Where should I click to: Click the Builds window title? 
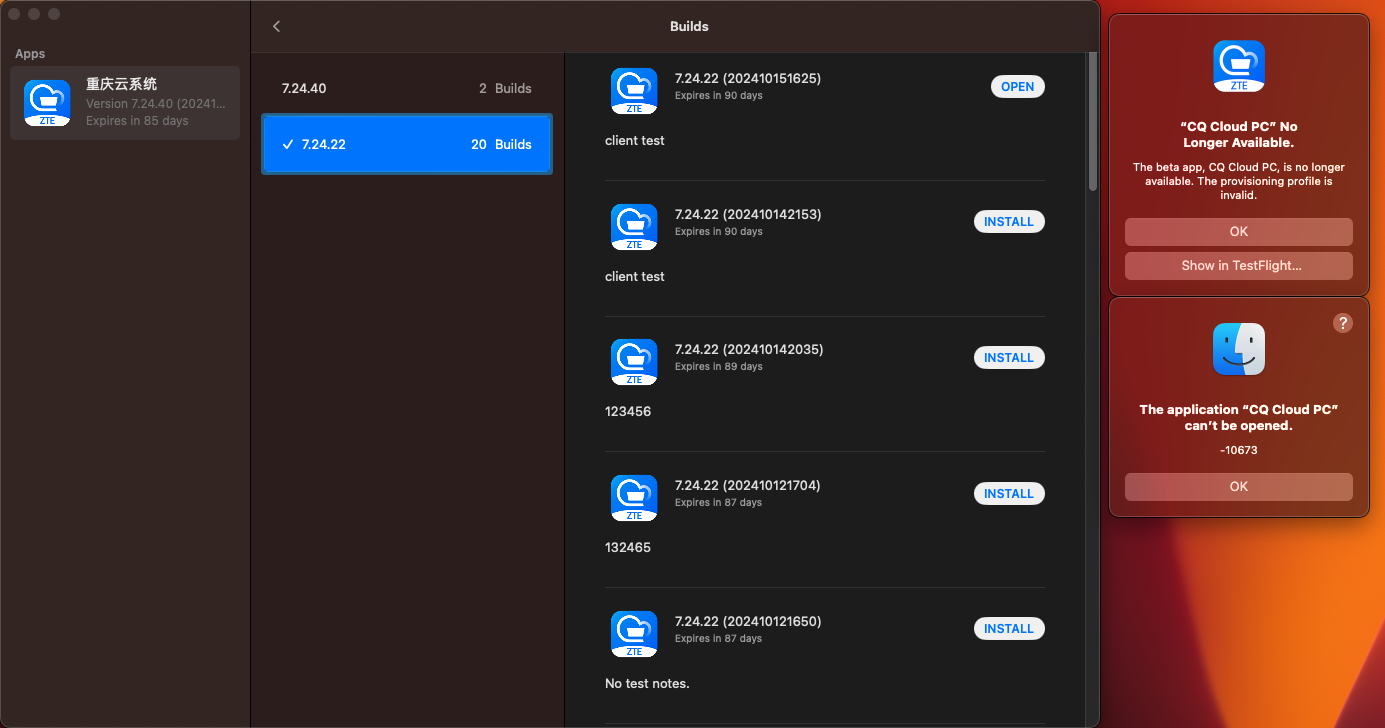[x=689, y=26]
